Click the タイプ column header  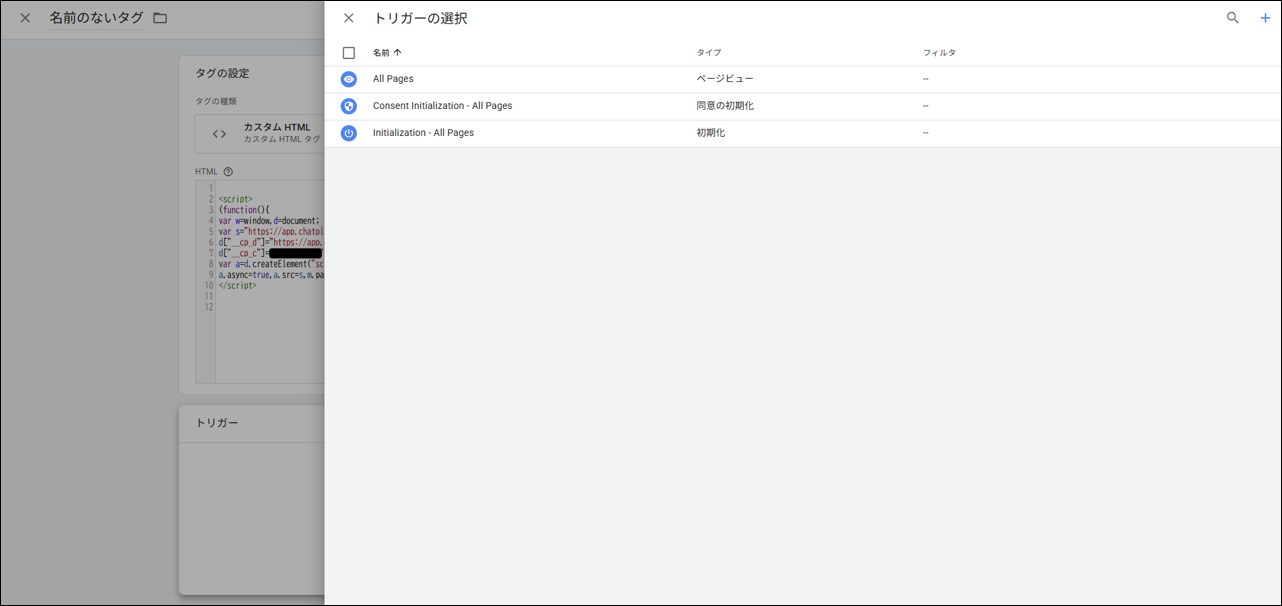(x=708, y=53)
